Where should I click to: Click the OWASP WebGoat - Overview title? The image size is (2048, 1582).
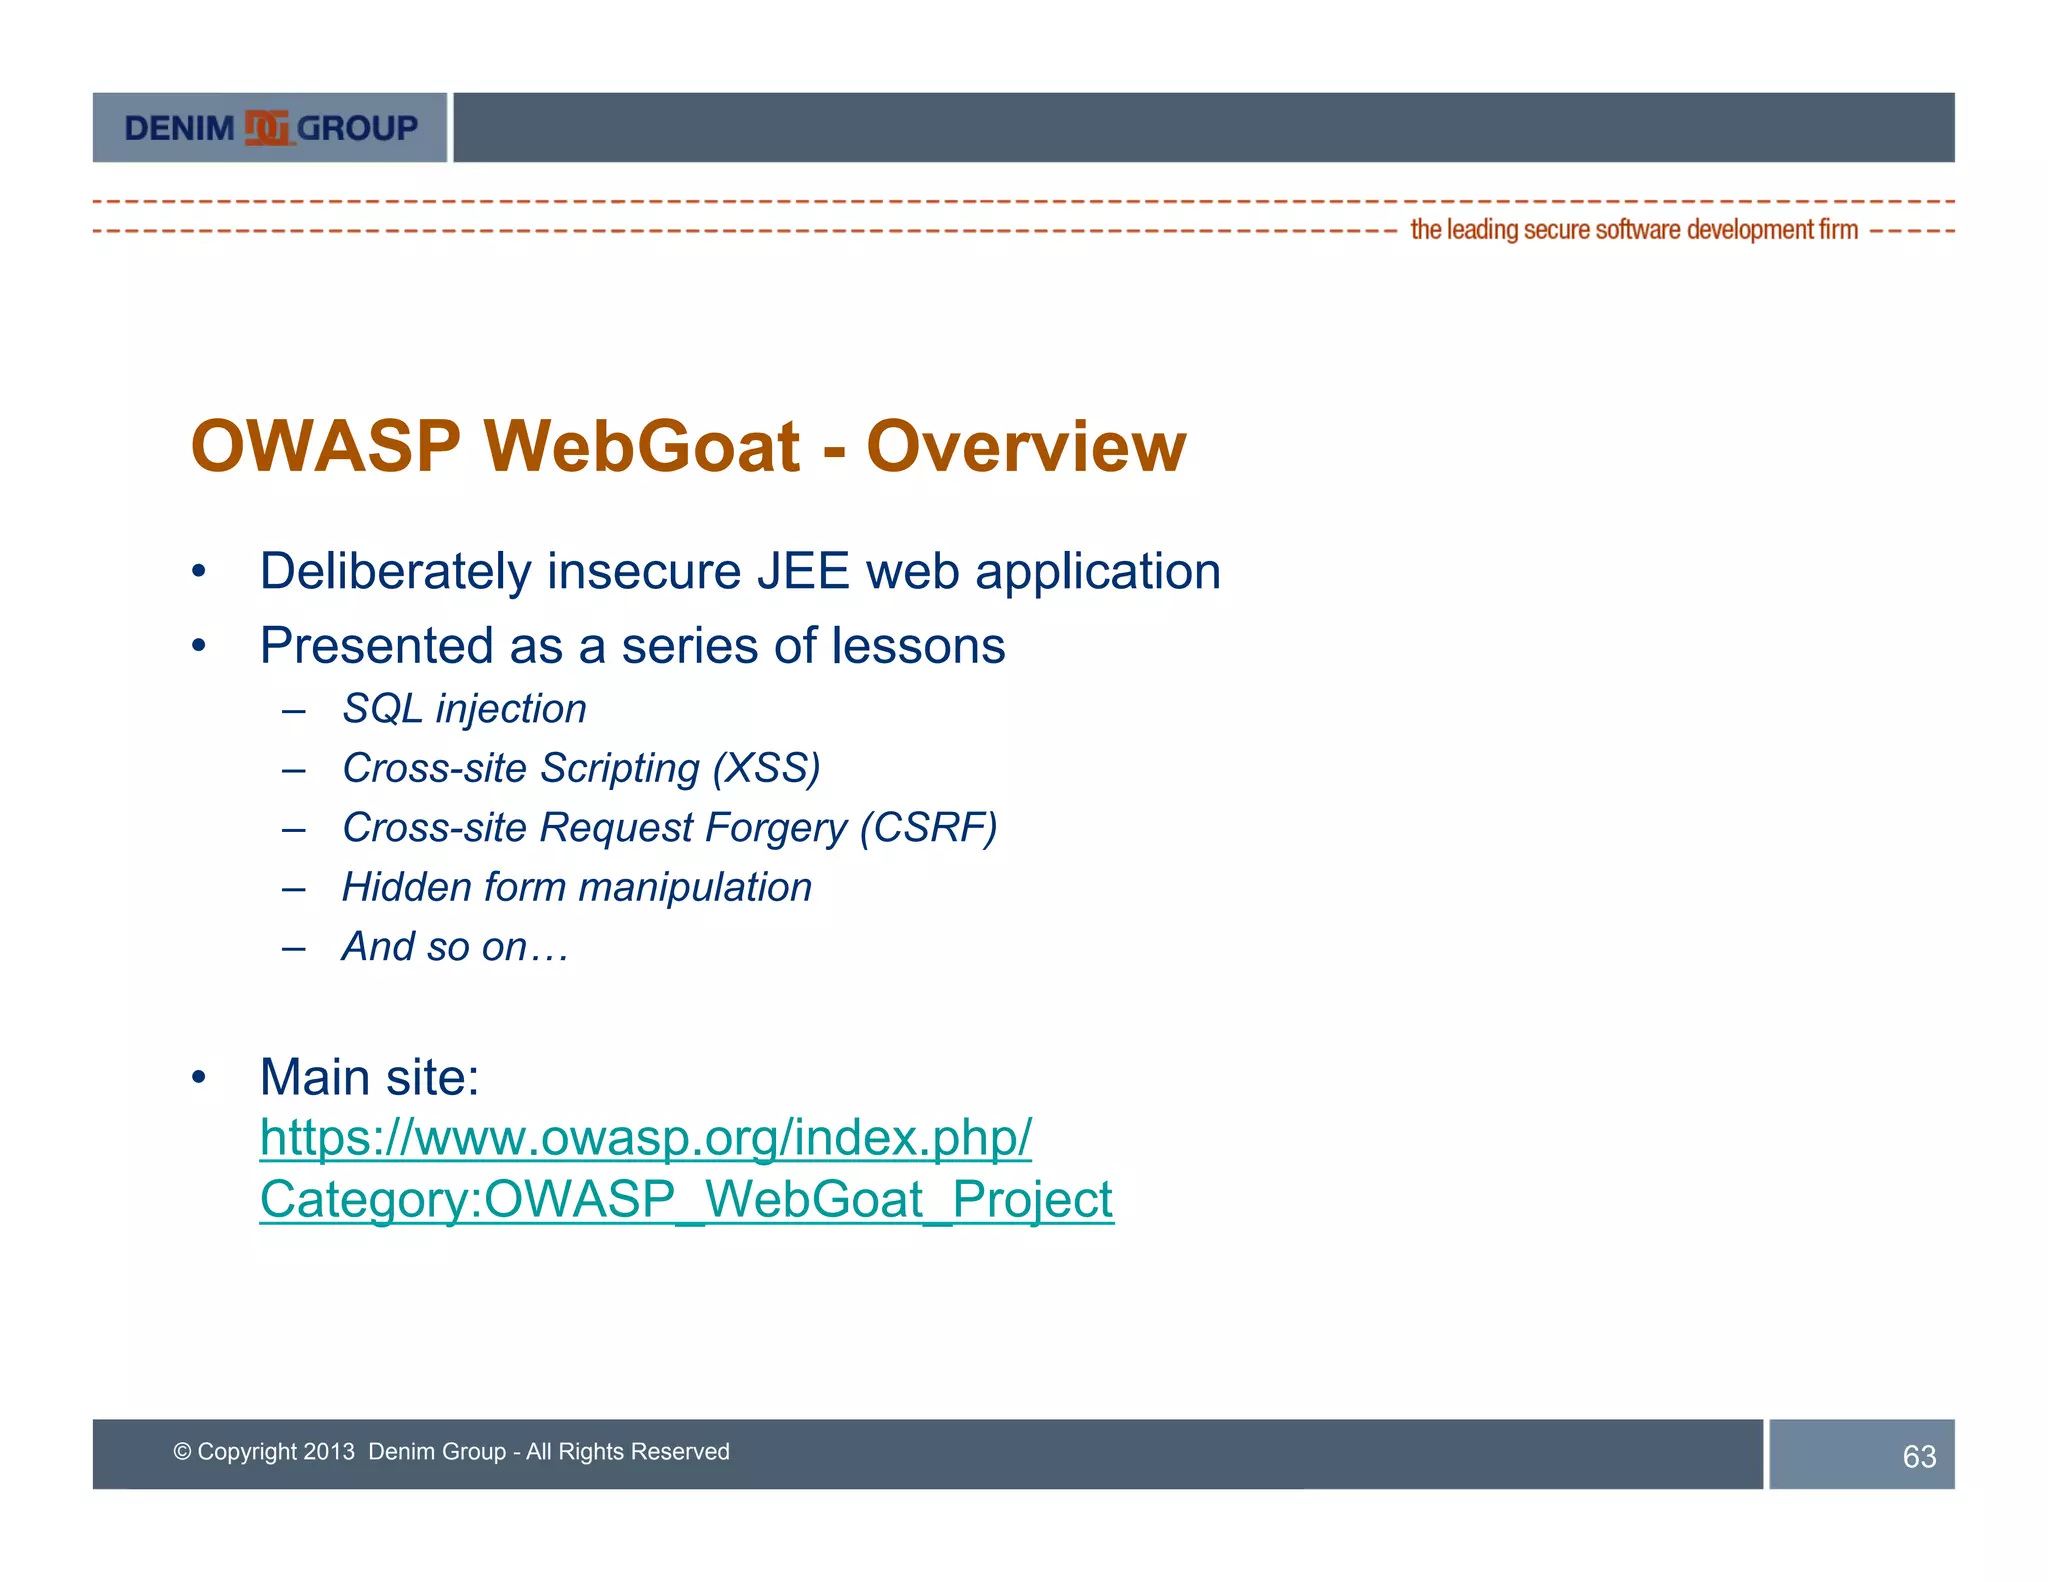(x=688, y=446)
